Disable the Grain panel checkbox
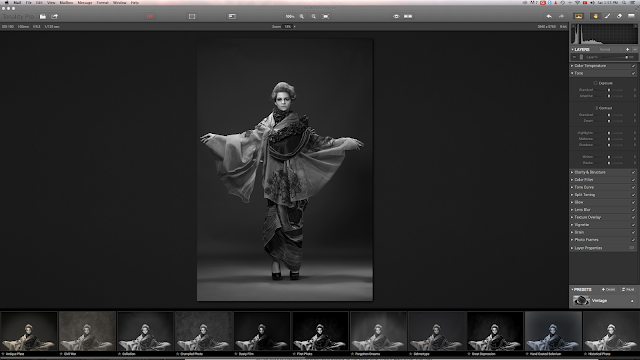The width and height of the screenshot is (640, 360). tap(633, 232)
